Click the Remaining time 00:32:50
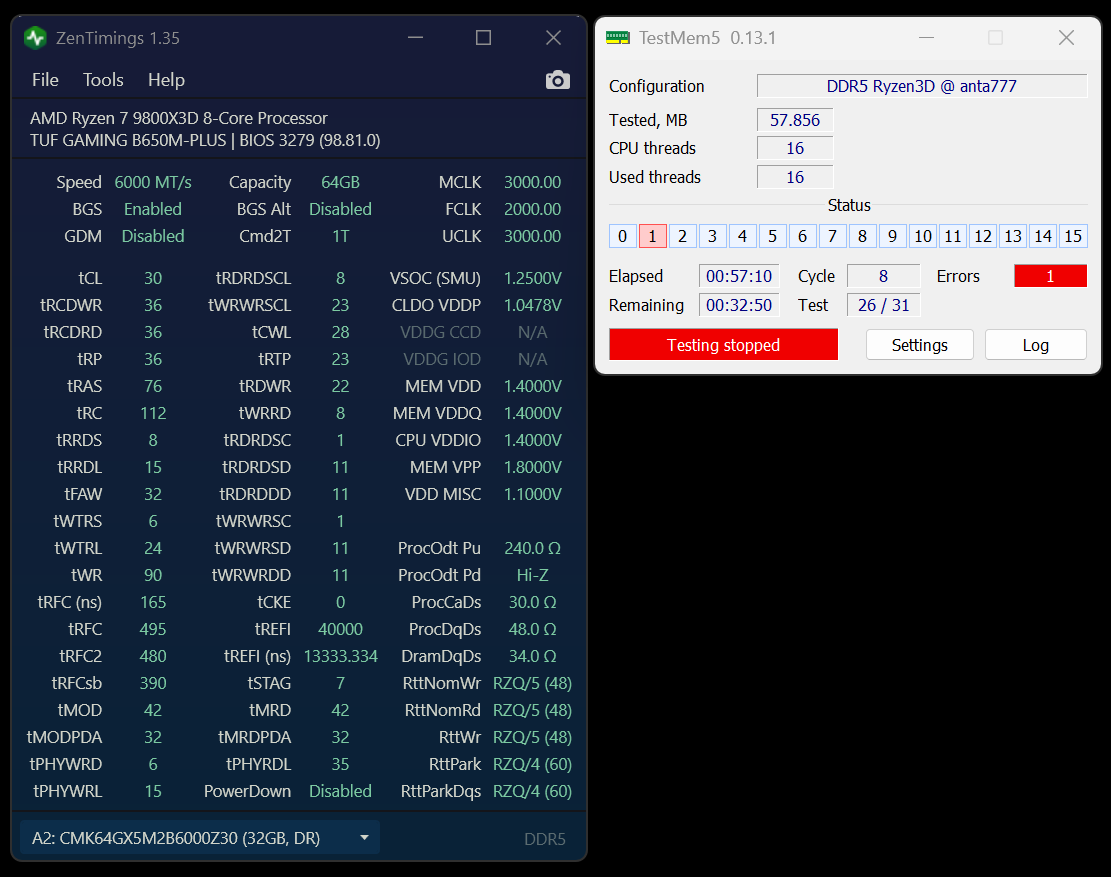The height and width of the screenshot is (877, 1111). [x=739, y=305]
